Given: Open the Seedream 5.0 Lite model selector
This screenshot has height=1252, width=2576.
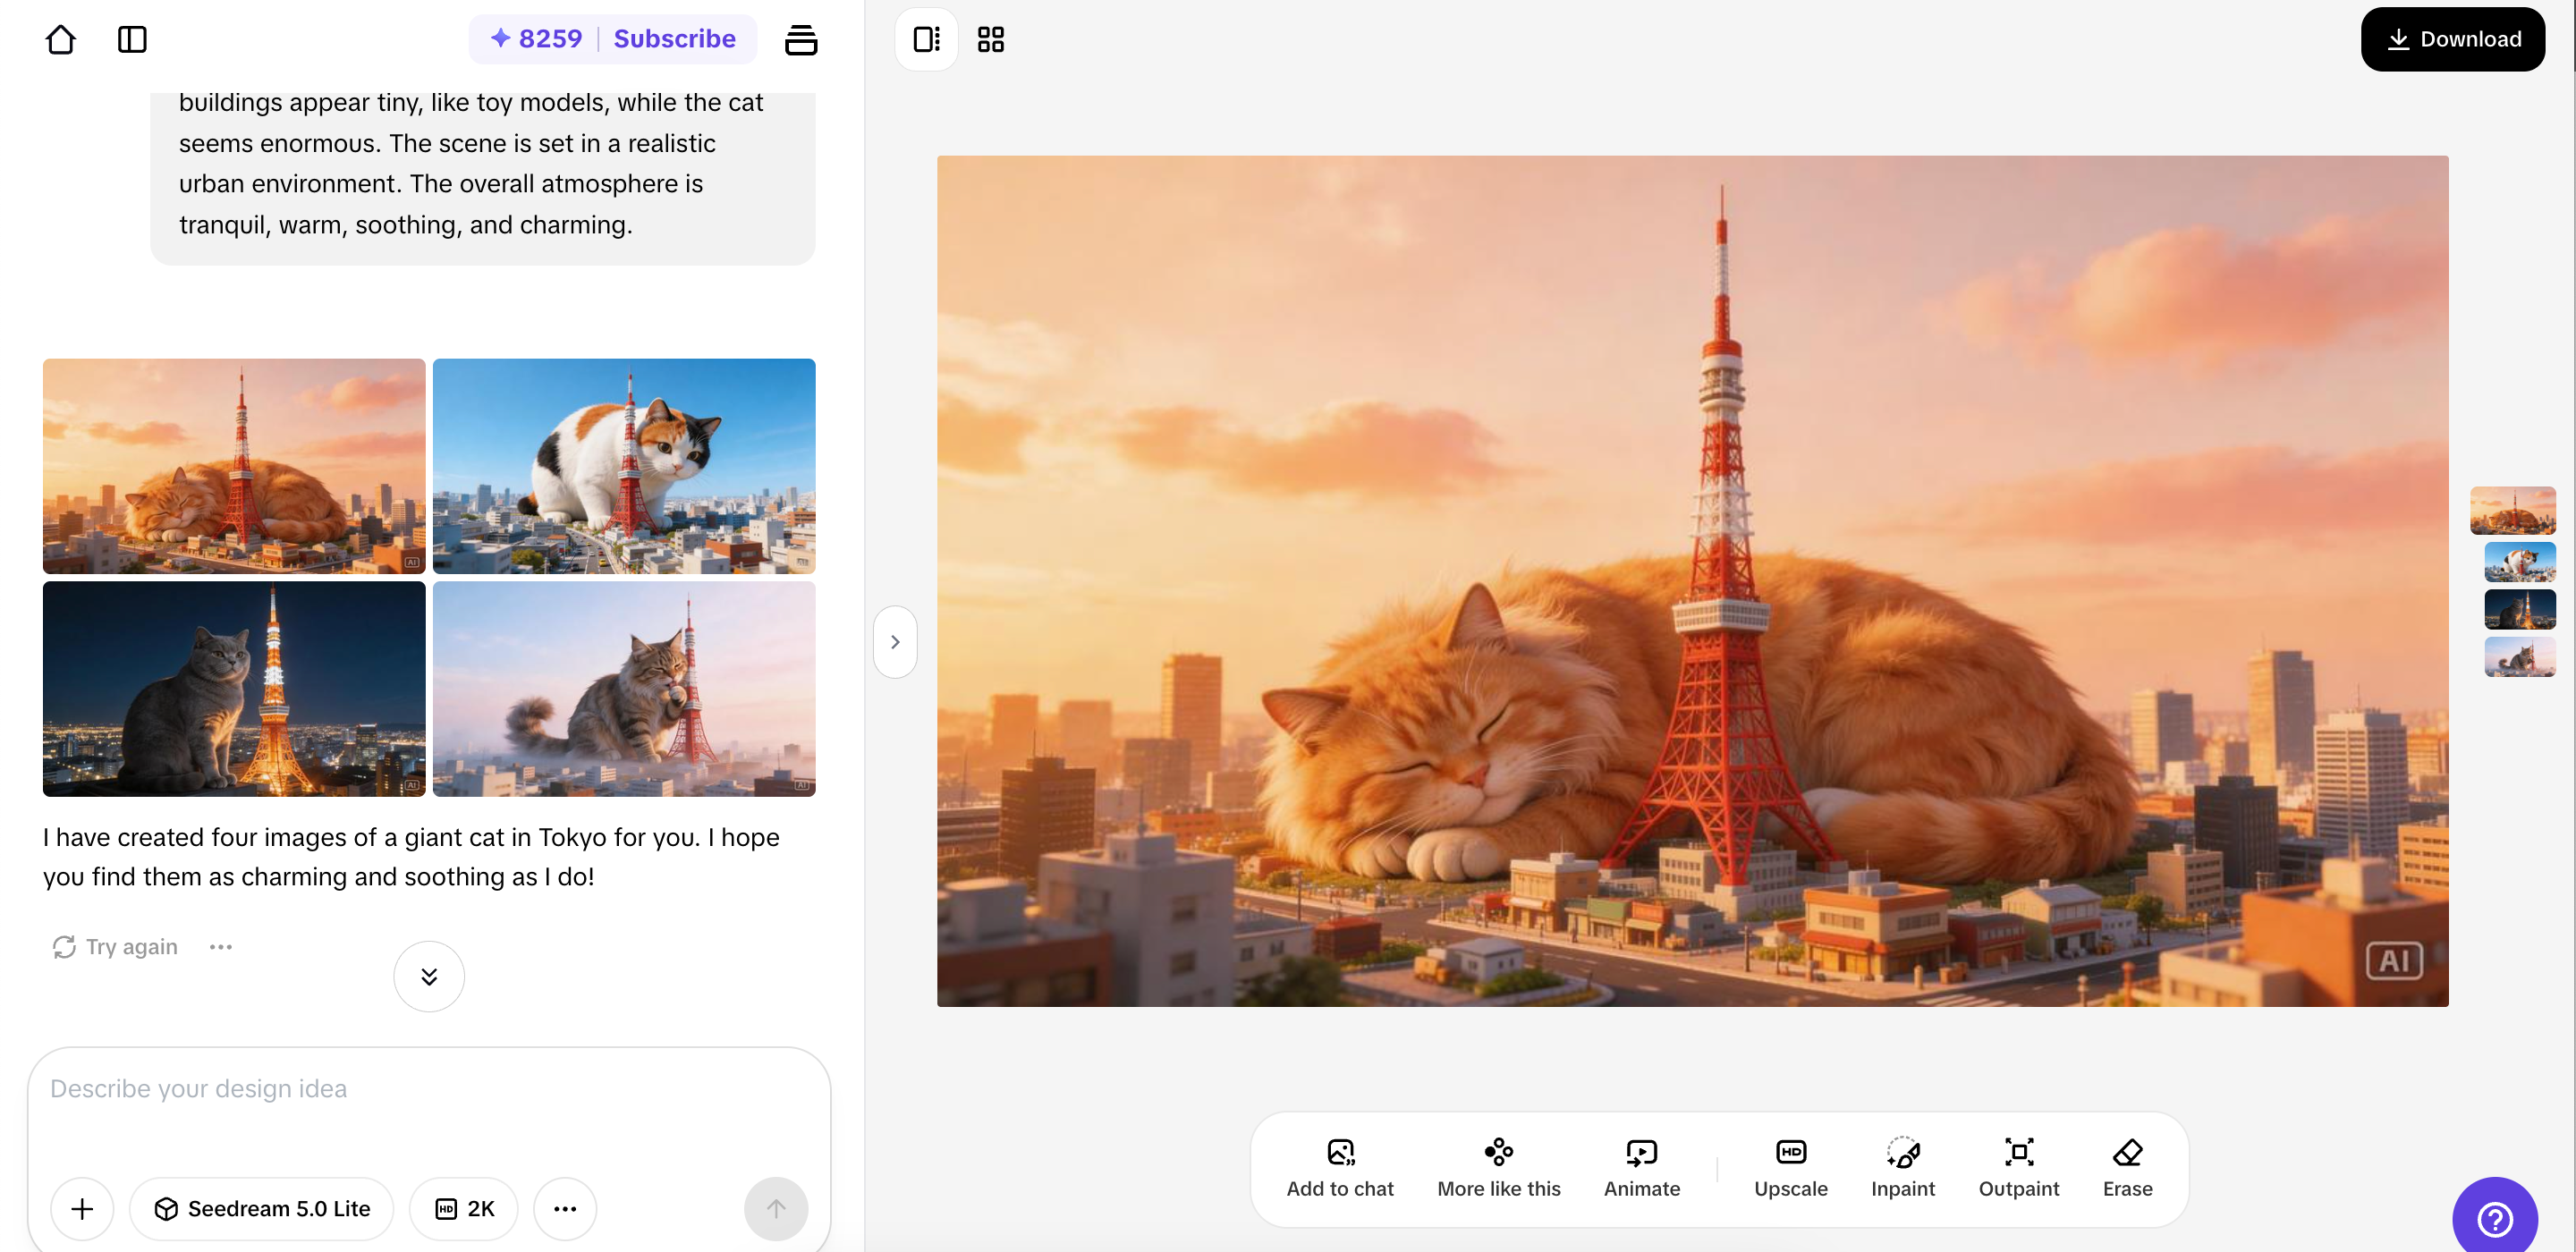Looking at the screenshot, I should click(262, 1208).
